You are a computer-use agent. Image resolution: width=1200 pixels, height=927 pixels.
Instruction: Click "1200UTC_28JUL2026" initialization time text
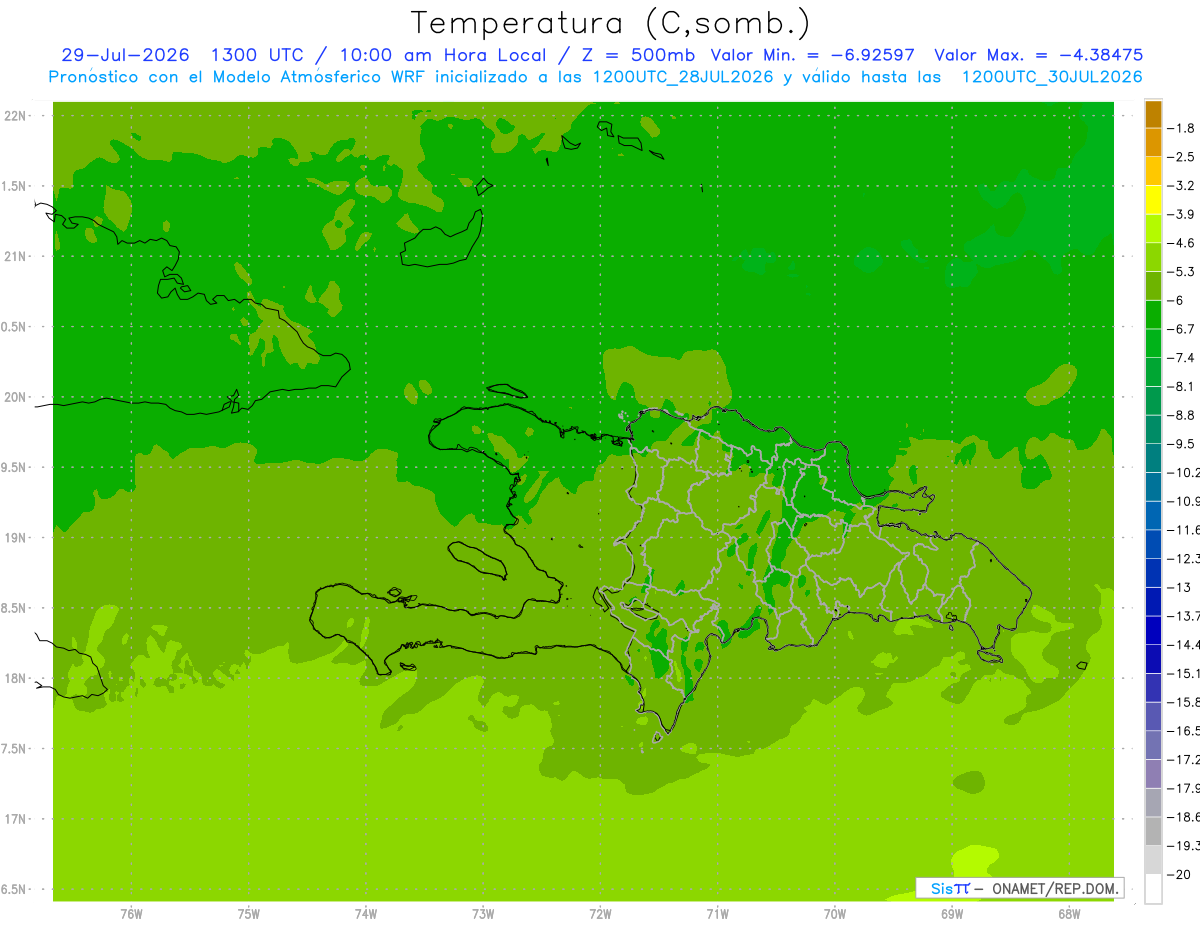tap(682, 77)
